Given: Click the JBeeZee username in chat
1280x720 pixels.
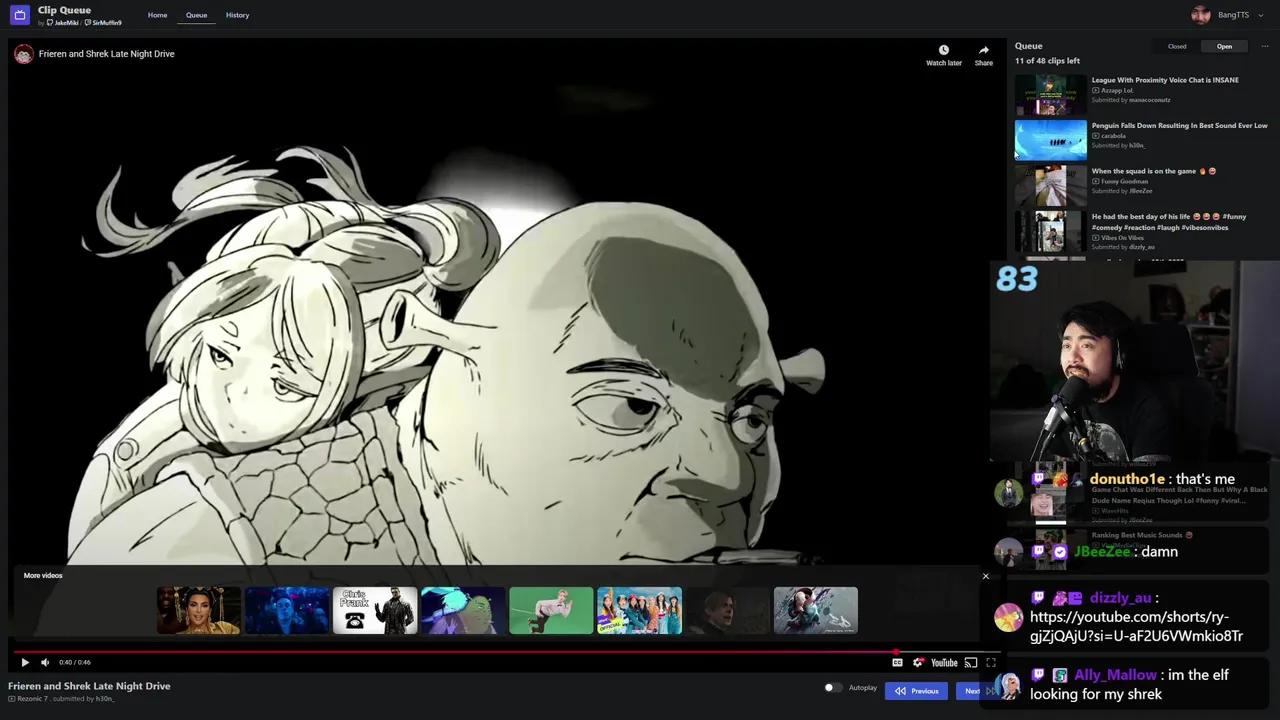Looking at the screenshot, I should pos(1102,552).
